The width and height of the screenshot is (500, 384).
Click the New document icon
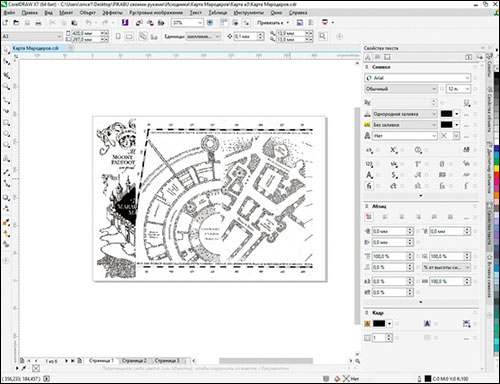pyautogui.click(x=5, y=23)
